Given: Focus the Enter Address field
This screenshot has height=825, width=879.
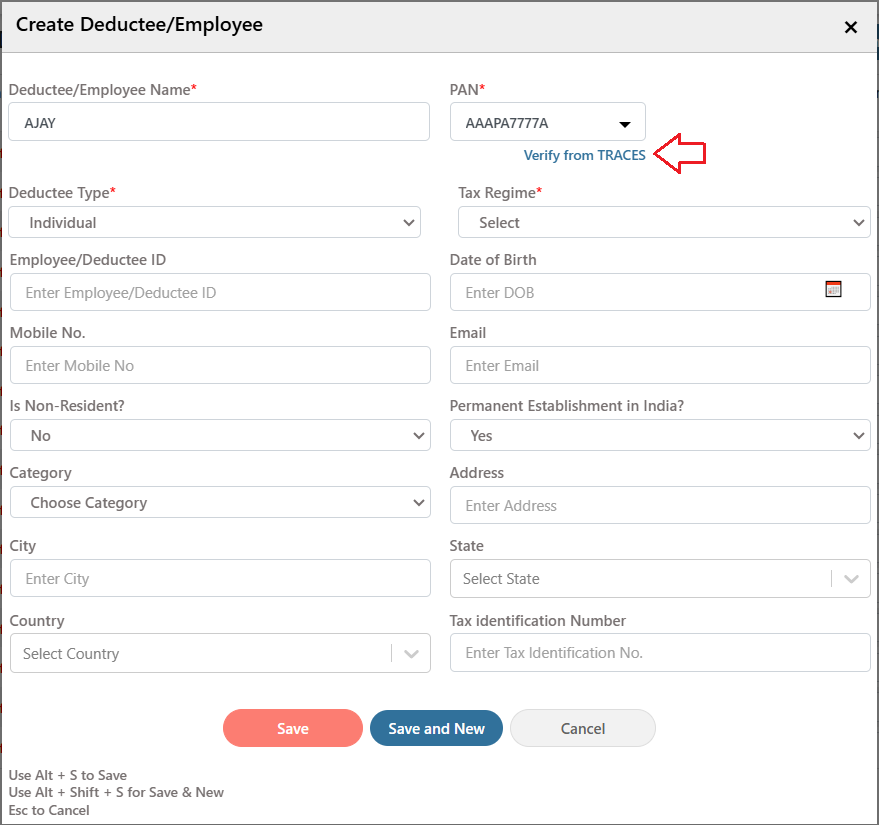Looking at the screenshot, I should click(660, 505).
